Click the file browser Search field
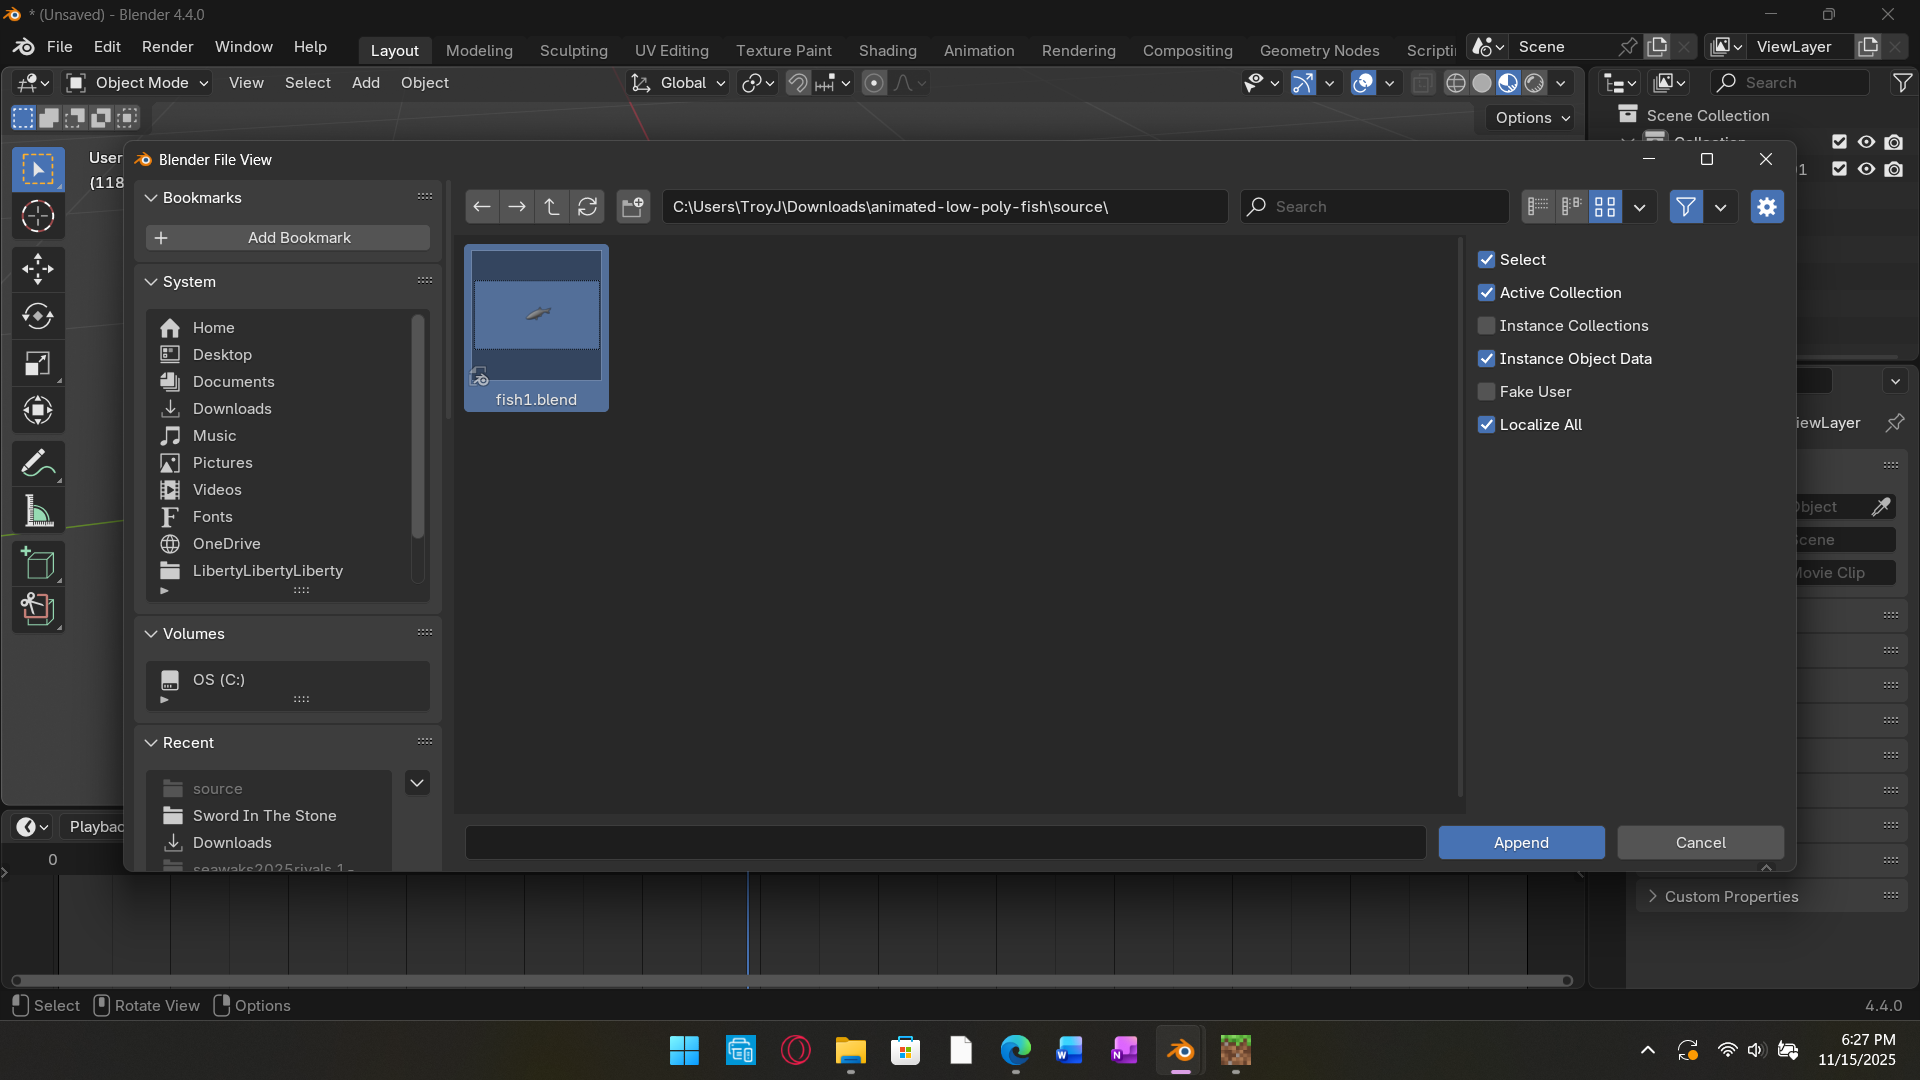This screenshot has height=1080, width=1920. [1375, 207]
